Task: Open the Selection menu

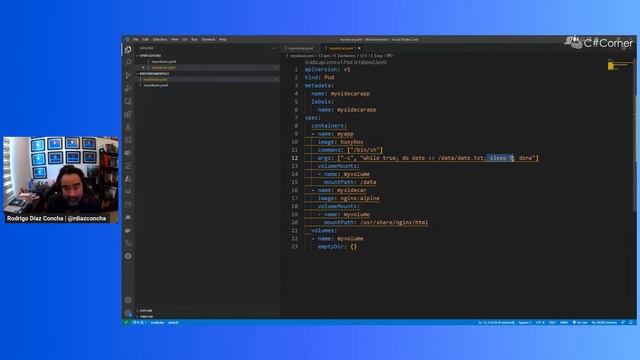Action: pyautogui.click(x=160, y=40)
